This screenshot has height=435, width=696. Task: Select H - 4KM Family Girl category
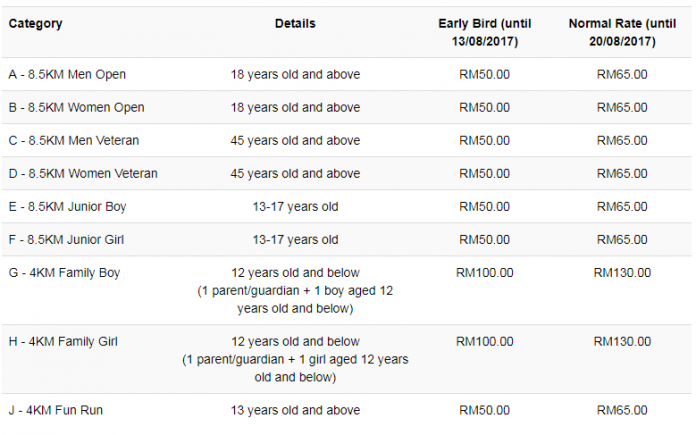click(x=63, y=342)
